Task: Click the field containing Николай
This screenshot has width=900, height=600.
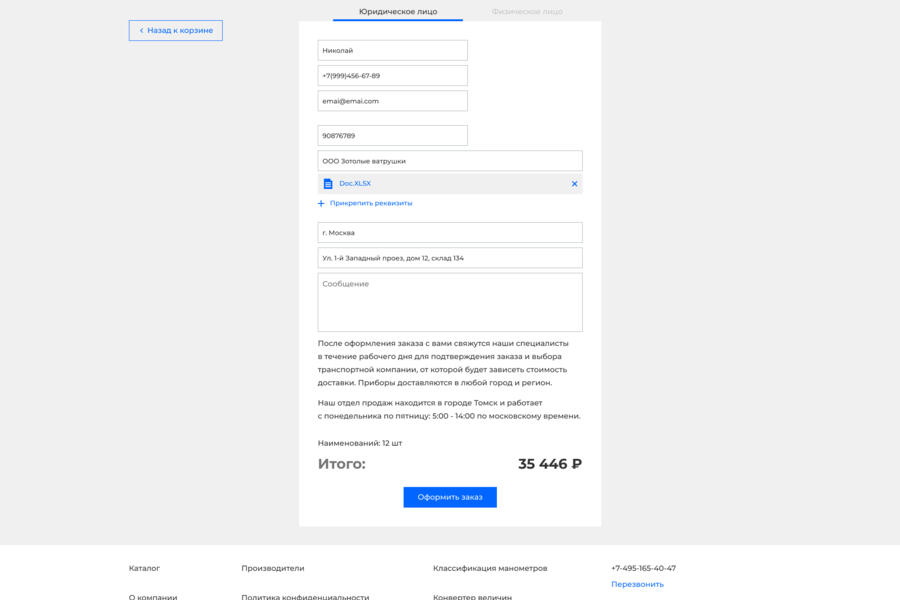Action: pyautogui.click(x=392, y=49)
